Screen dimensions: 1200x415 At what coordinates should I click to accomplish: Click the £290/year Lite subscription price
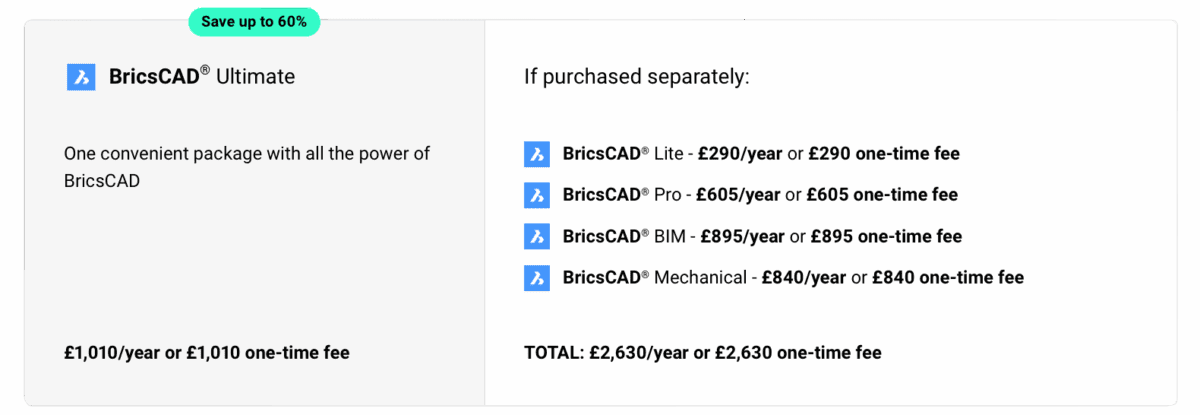coord(740,154)
